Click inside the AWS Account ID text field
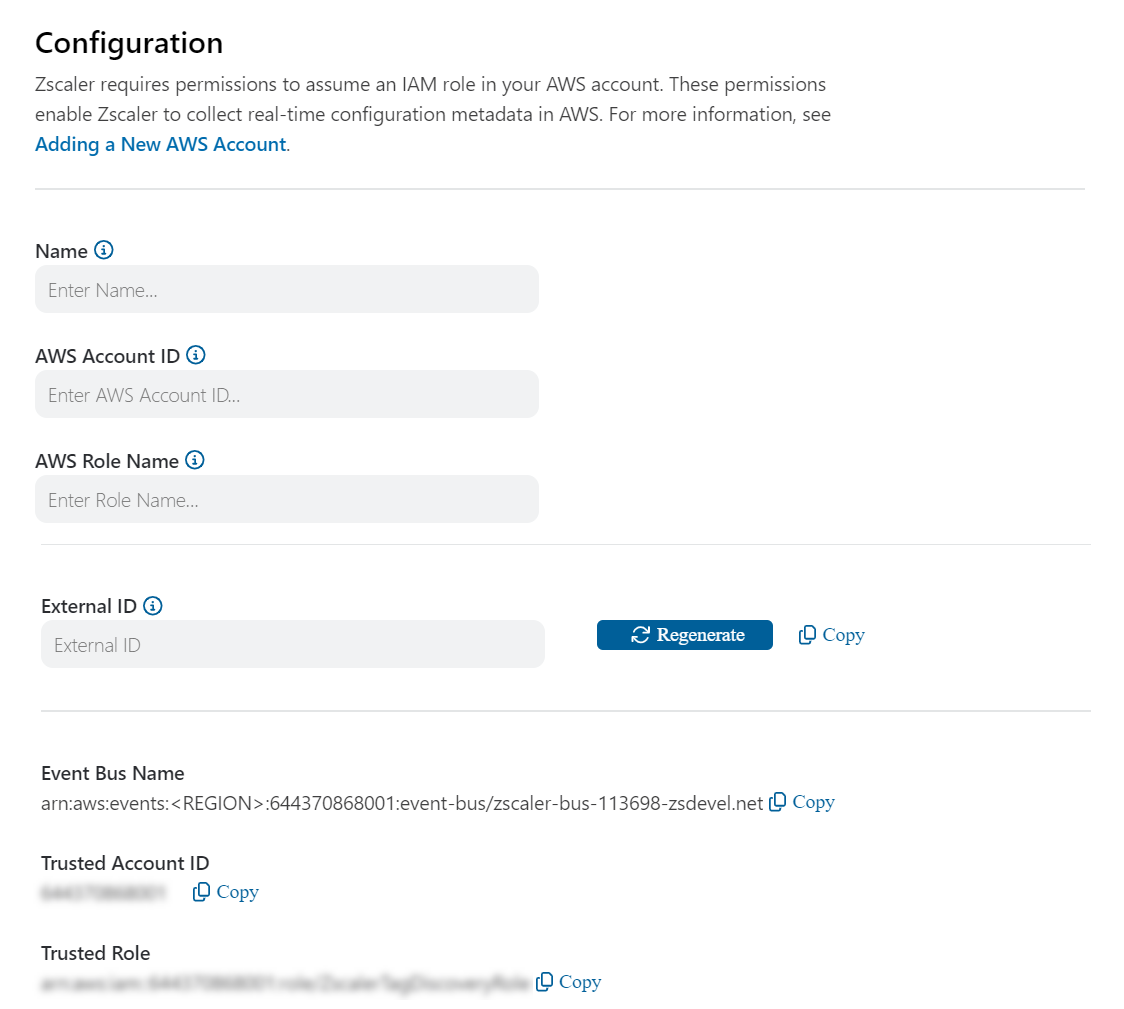 coord(287,394)
